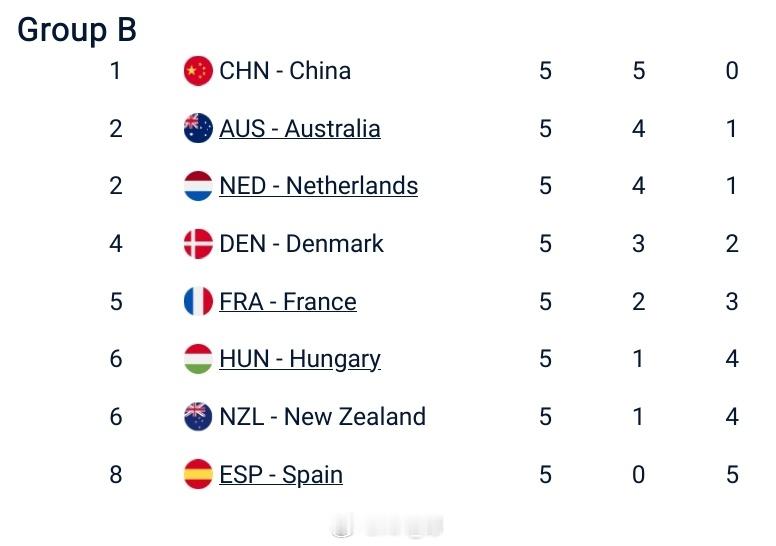
Task: Follow the FRA - France link
Action: click(x=288, y=301)
